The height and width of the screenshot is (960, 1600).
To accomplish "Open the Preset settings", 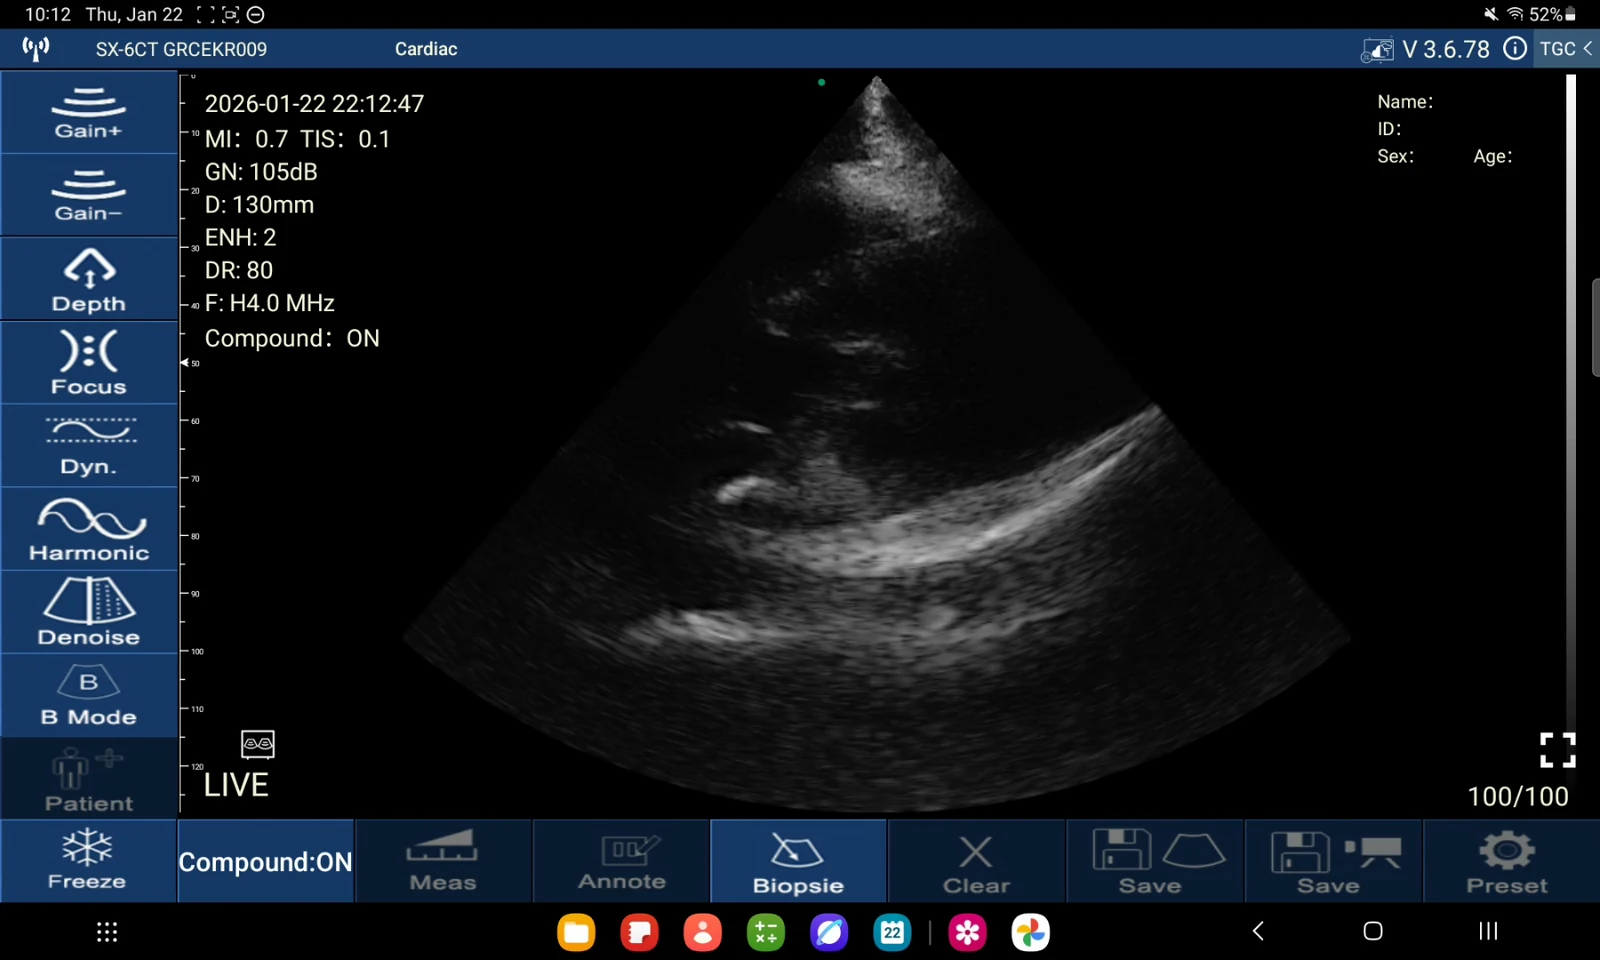I will click(1510, 861).
